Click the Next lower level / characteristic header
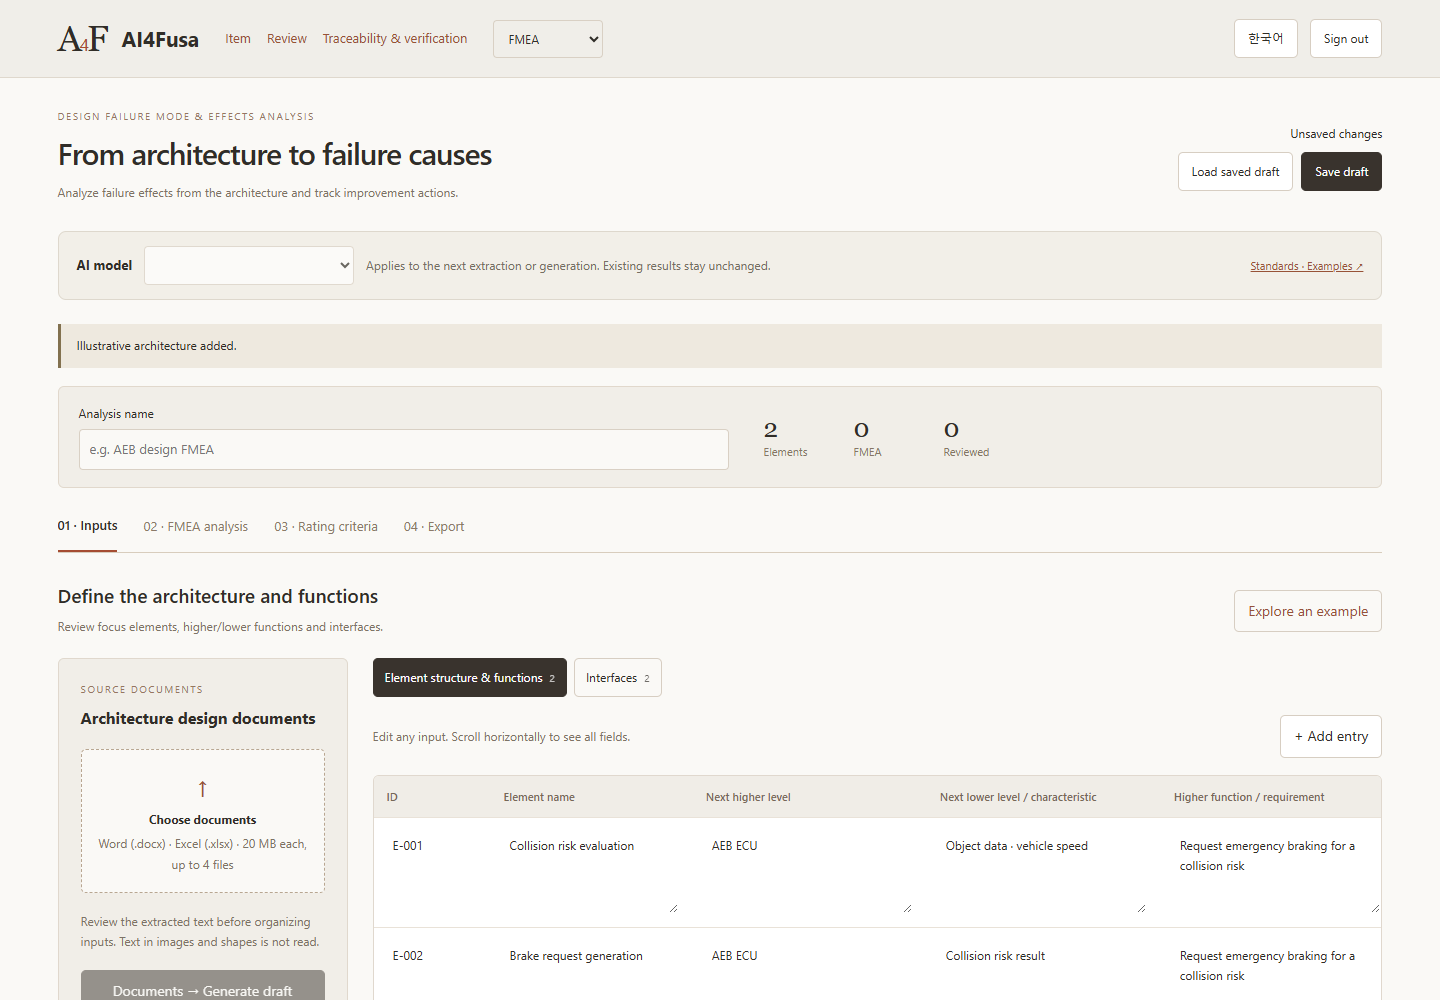The height and width of the screenshot is (1000, 1440). click(x=1018, y=797)
